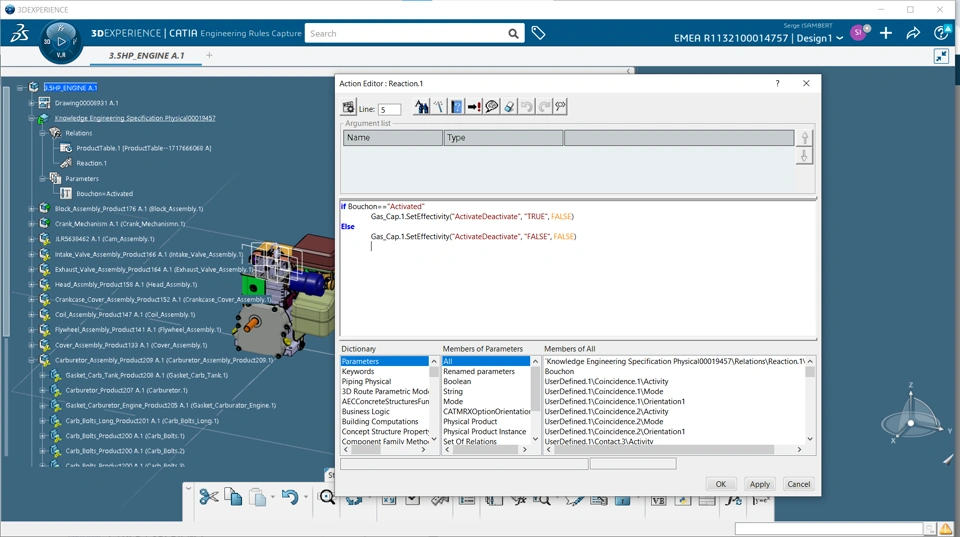This screenshot has height=537, width=960.
Task: Click the plus add icon in top bar
Action: [x=886, y=33]
